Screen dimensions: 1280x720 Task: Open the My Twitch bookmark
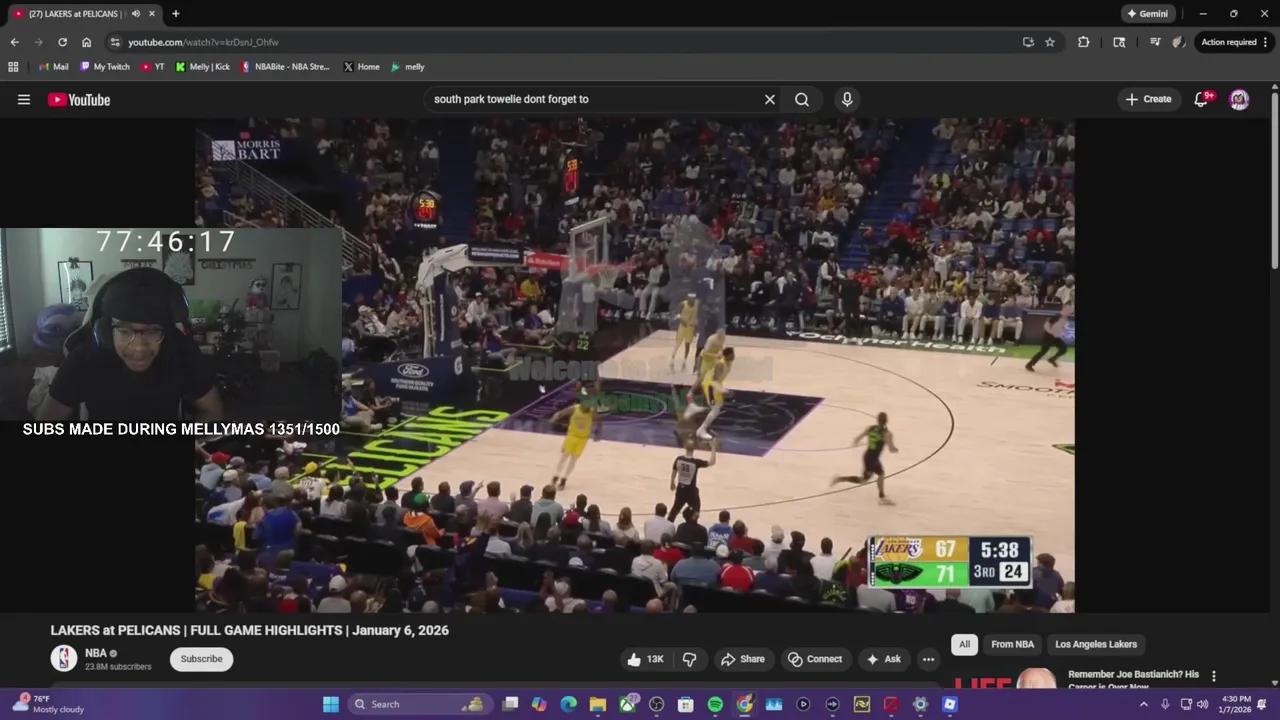105,67
